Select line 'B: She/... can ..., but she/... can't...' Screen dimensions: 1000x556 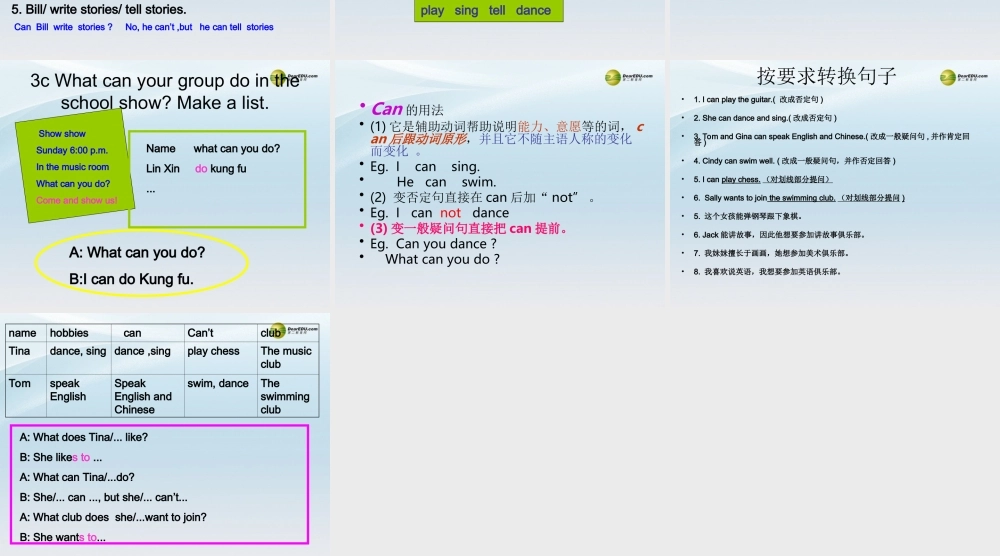[x=103, y=497]
